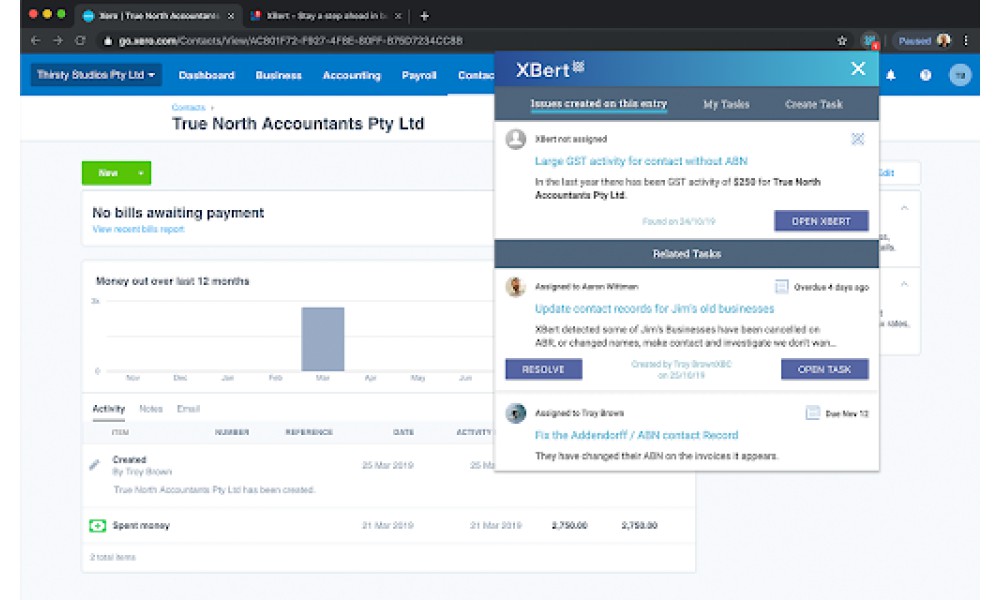Switch to the XBert browser tab
This screenshot has height=600, width=1000.
coord(325,16)
